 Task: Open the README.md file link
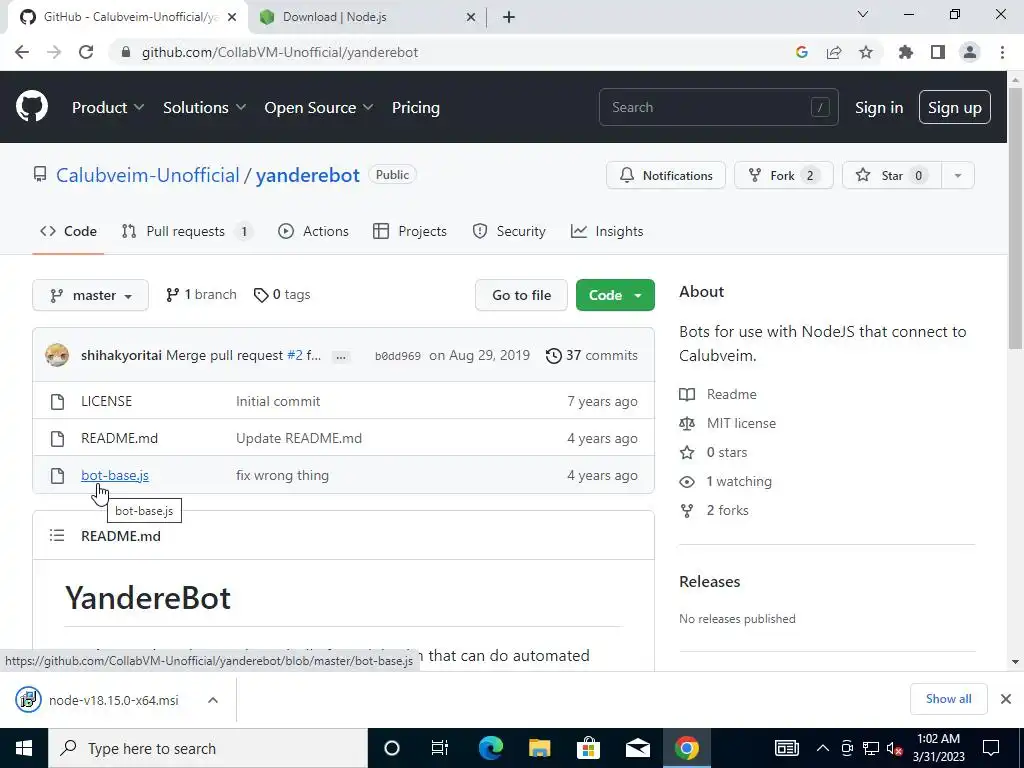(120, 438)
